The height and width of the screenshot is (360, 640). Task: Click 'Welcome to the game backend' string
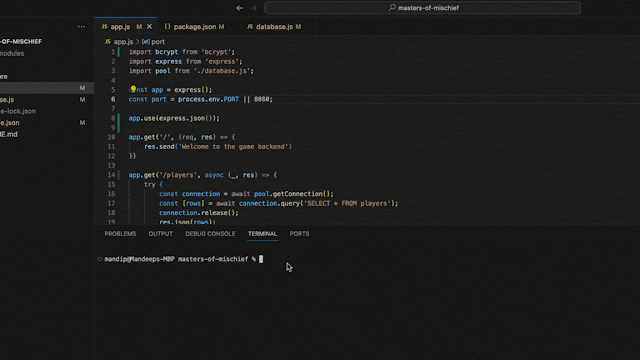(234, 147)
